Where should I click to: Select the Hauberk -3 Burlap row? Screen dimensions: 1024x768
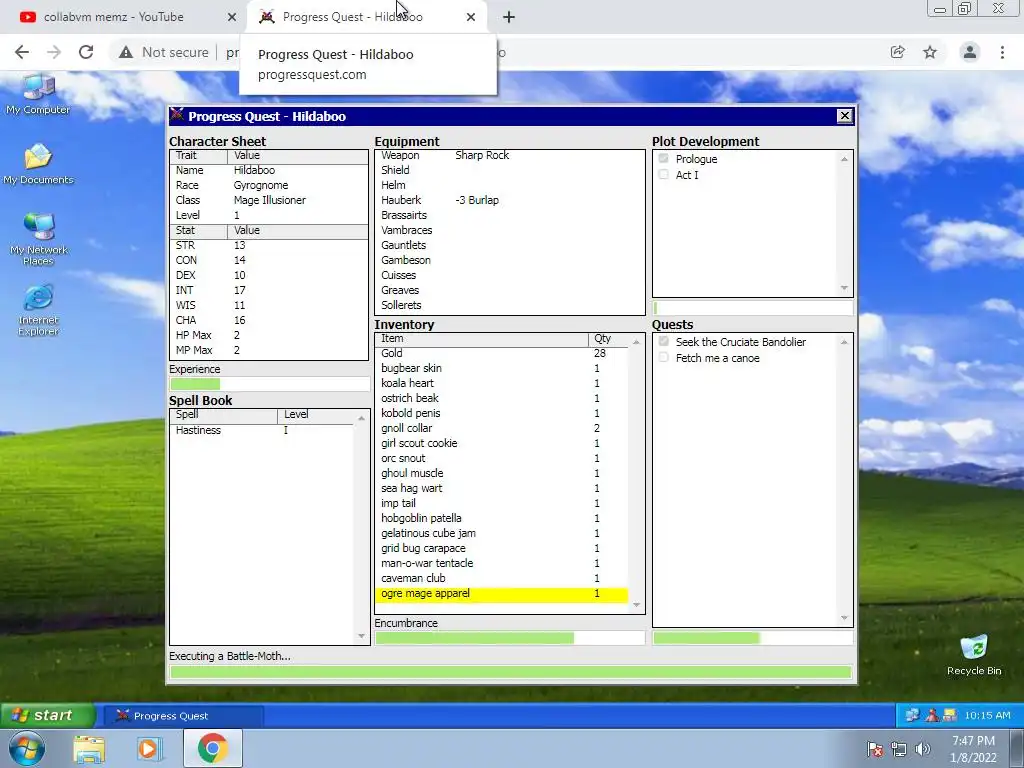(x=509, y=200)
